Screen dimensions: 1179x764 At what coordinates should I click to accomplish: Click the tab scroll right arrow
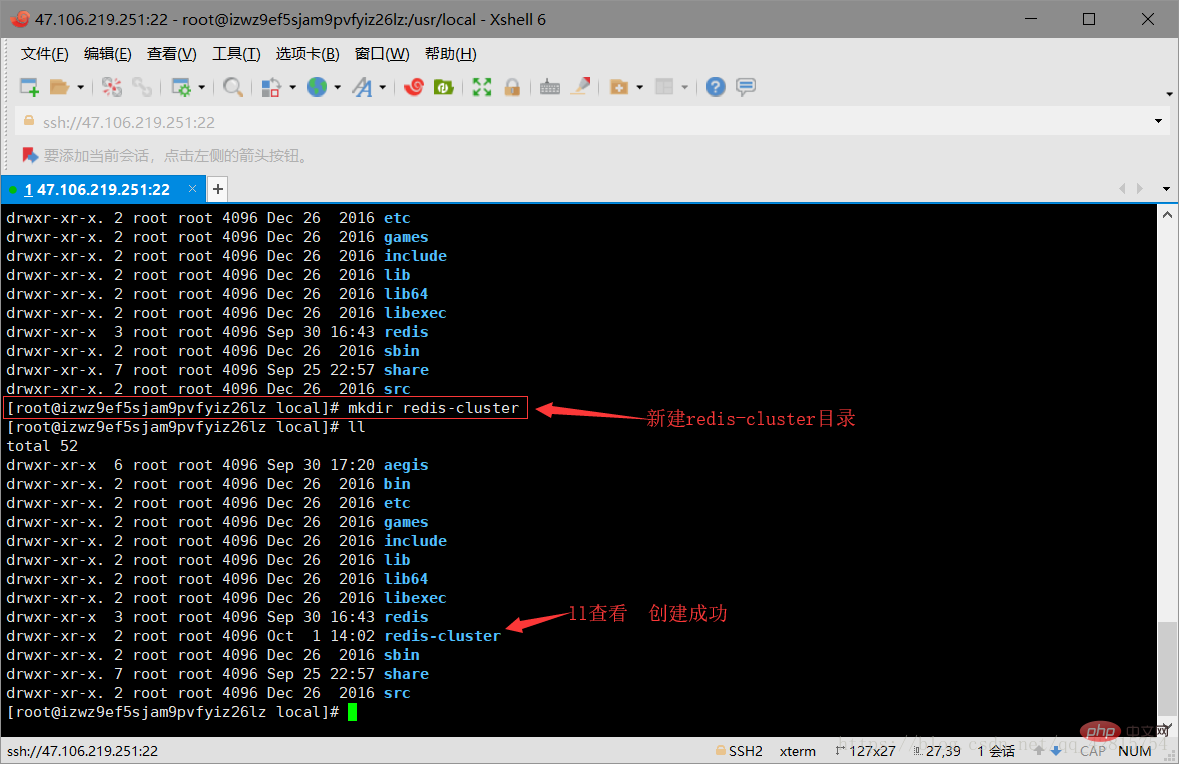coord(1139,189)
